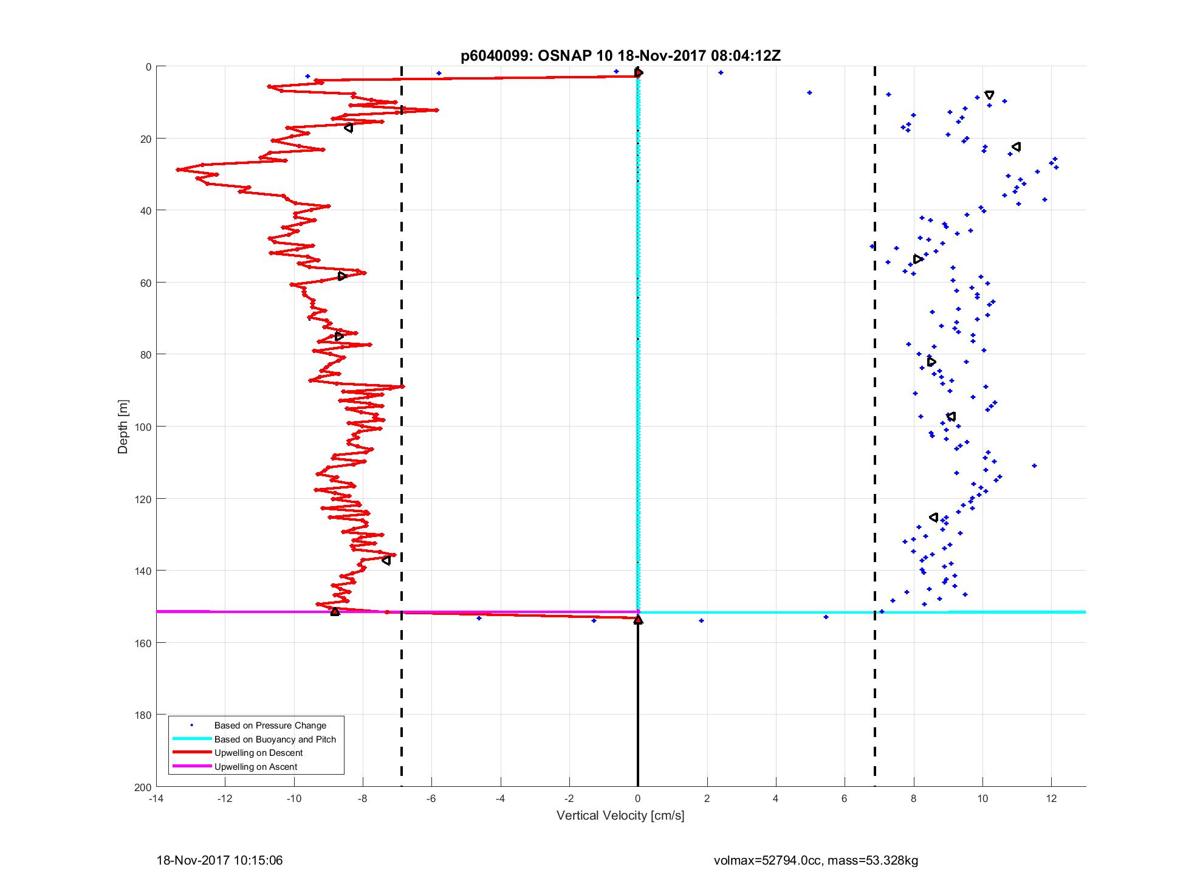Screen dimensions: 1200x885
Task: Click legend entry 'Upwelling on Ascent'
Action: (255, 767)
